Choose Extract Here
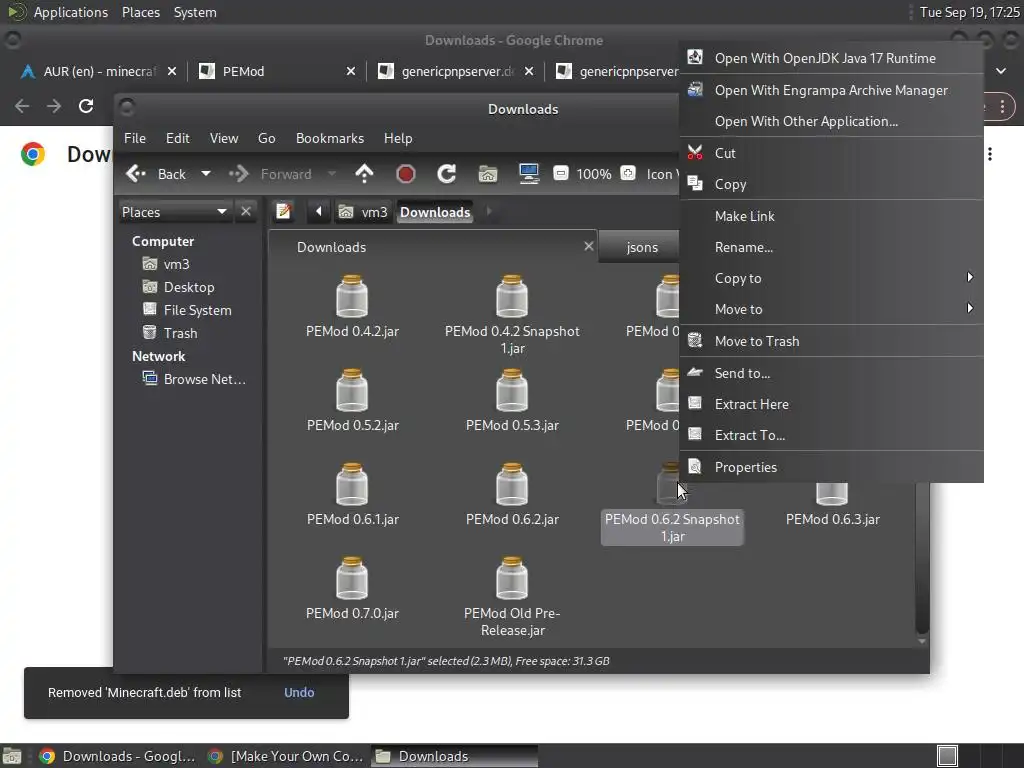The image size is (1024, 768). [x=831, y=404]
